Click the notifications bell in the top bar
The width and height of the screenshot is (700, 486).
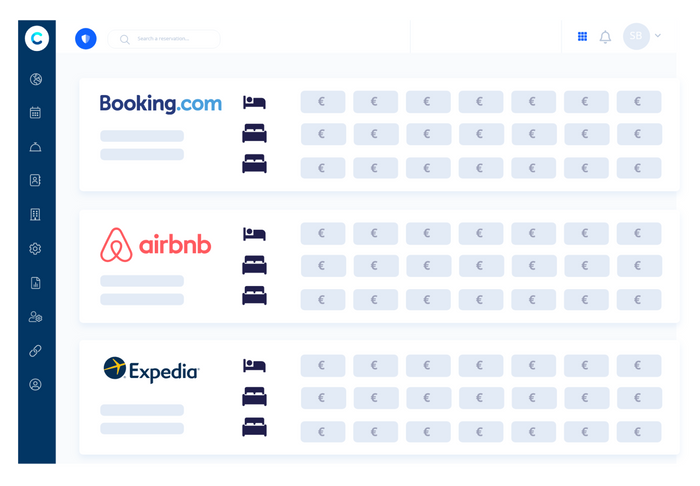point(605,38)
